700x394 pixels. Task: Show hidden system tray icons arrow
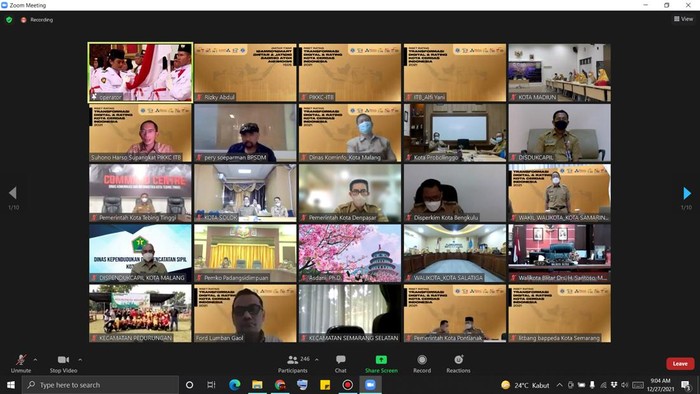pos(559,385)
